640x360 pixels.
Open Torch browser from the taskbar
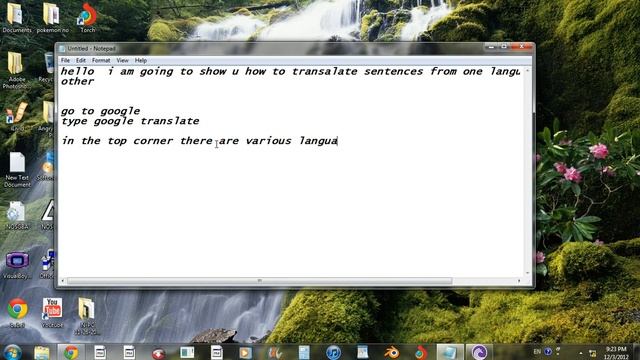click(x=421, y=352)
